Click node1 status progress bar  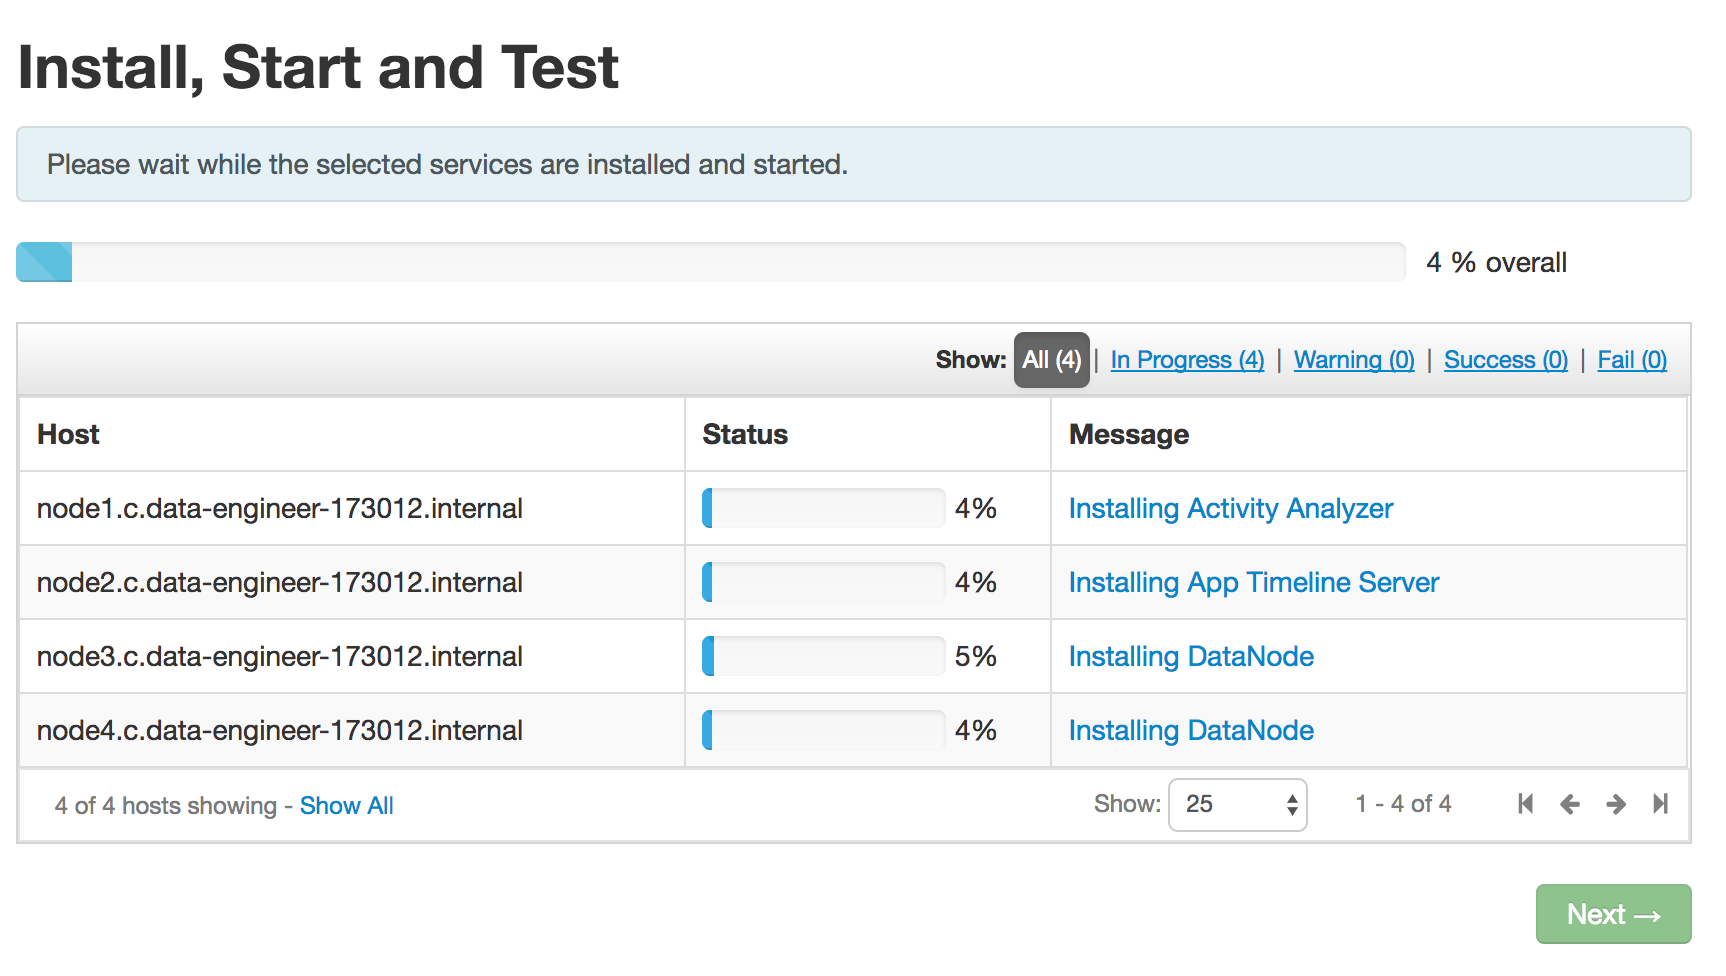pyautogui.click(x=823, y=509)
